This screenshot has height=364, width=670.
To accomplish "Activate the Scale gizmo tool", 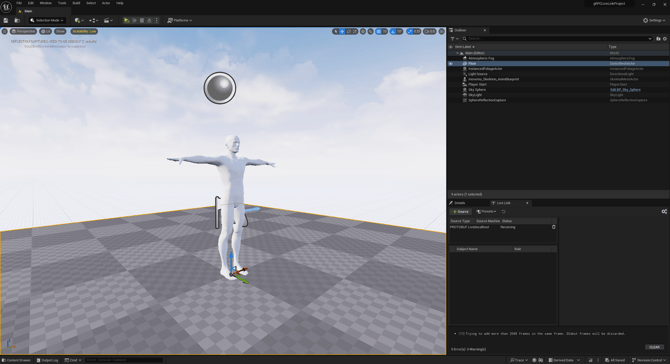I will tap(355, 31).
